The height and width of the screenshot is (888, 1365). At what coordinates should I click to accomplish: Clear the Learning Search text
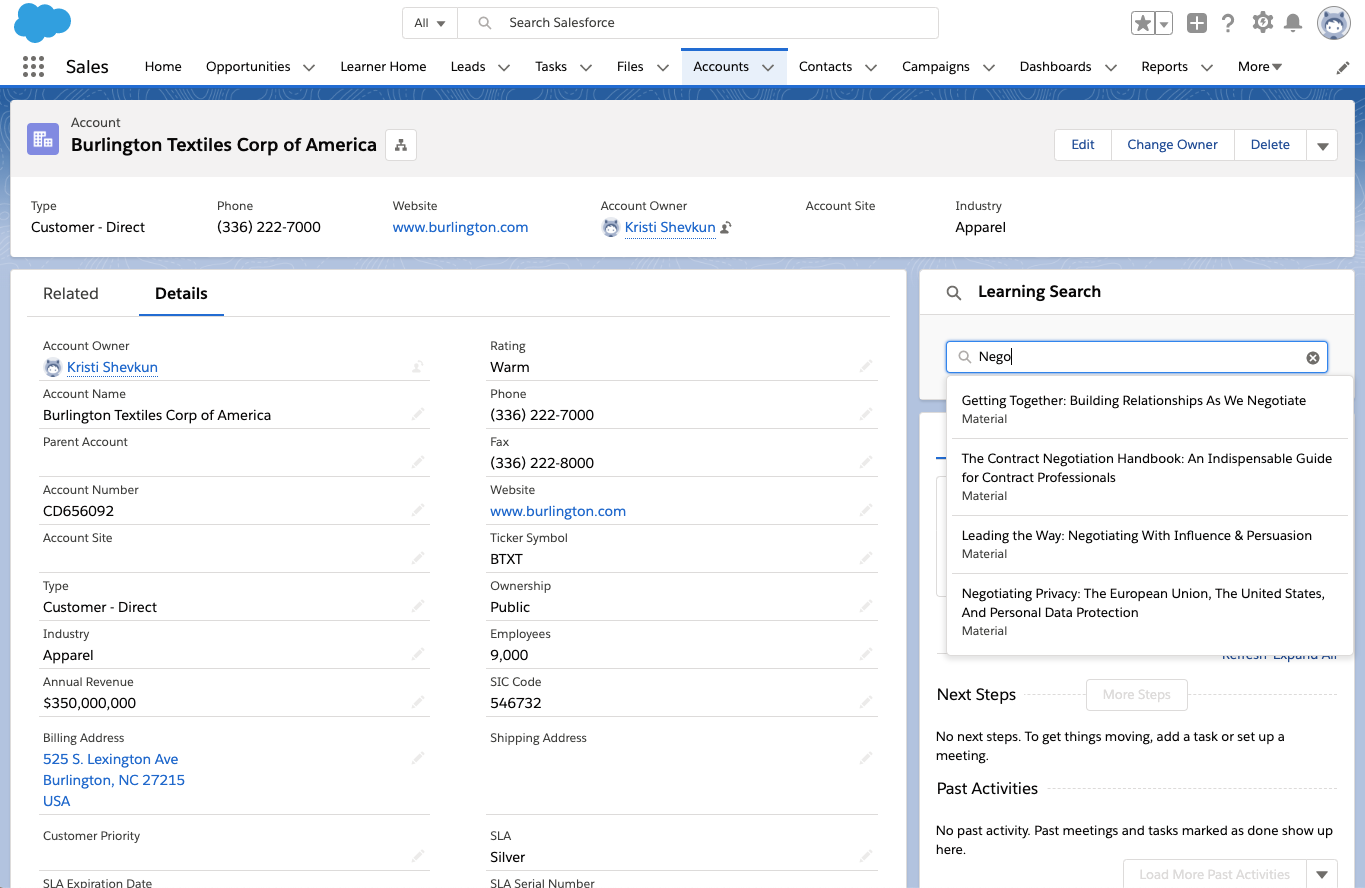[1313, 358]
